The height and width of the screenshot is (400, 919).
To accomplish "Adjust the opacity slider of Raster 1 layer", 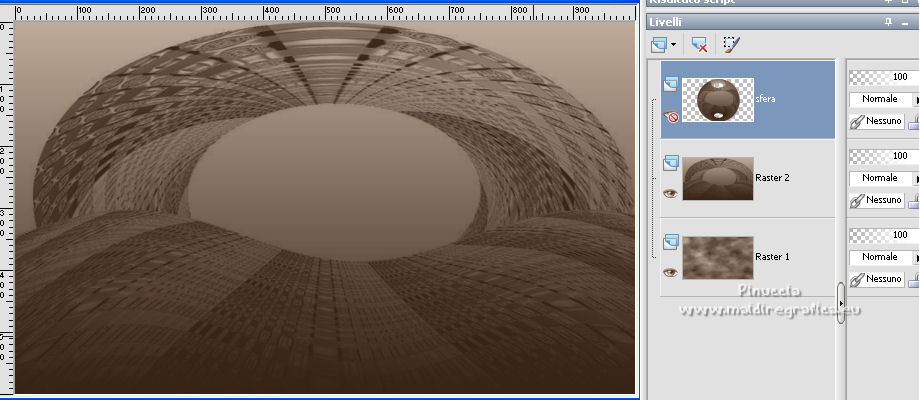I will point(884,235).
